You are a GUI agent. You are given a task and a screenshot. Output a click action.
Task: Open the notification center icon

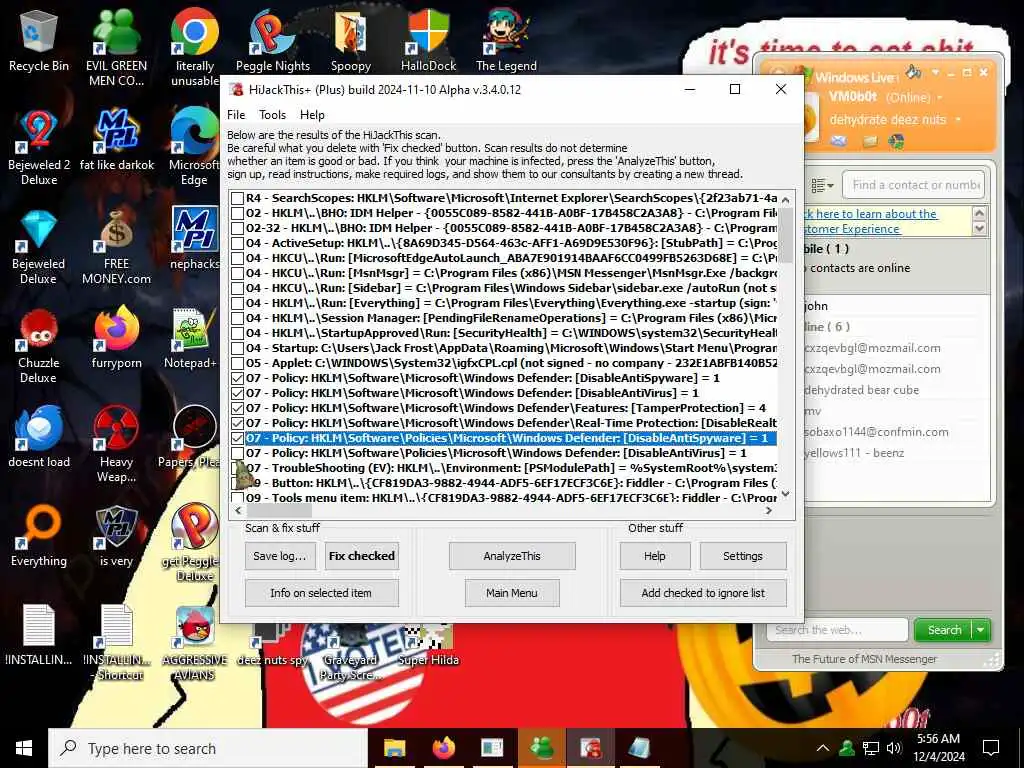coord(991,748)
